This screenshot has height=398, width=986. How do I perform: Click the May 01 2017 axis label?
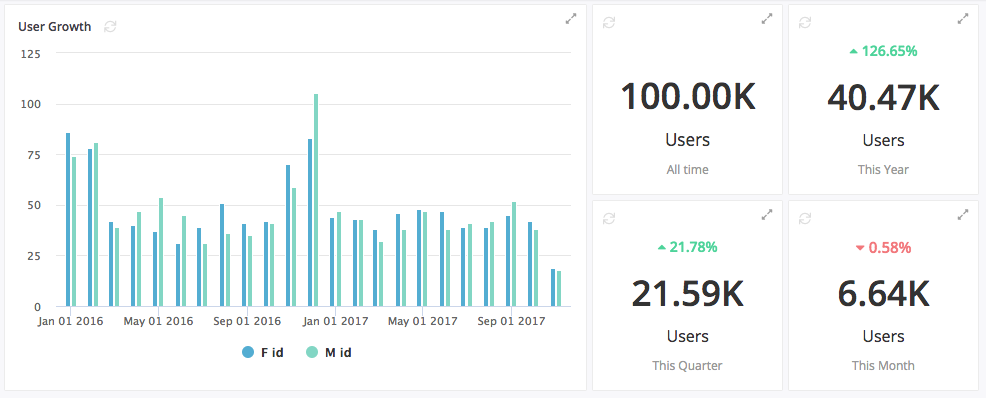[423, 322]
